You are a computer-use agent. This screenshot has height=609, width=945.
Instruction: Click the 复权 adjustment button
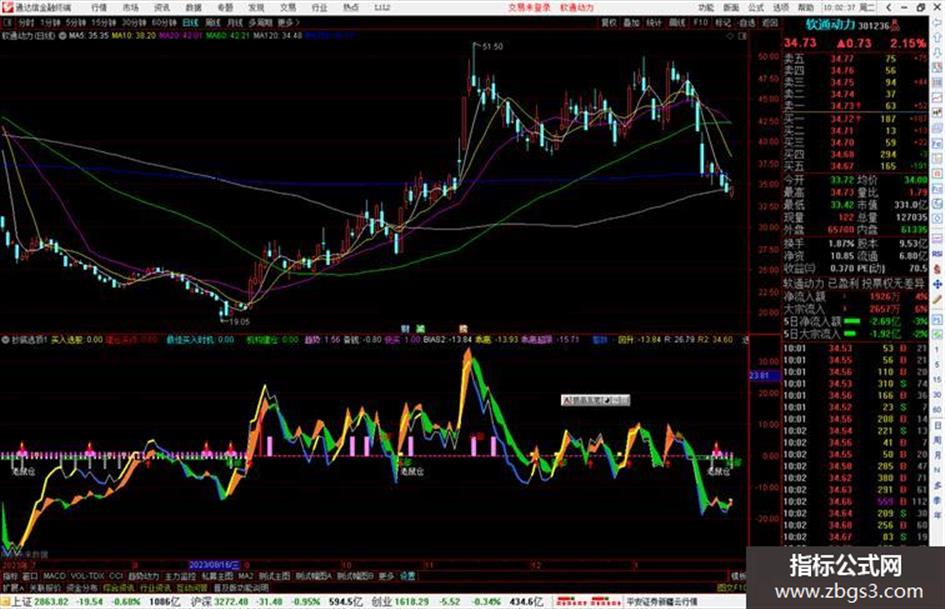click(x=609, y=22)
